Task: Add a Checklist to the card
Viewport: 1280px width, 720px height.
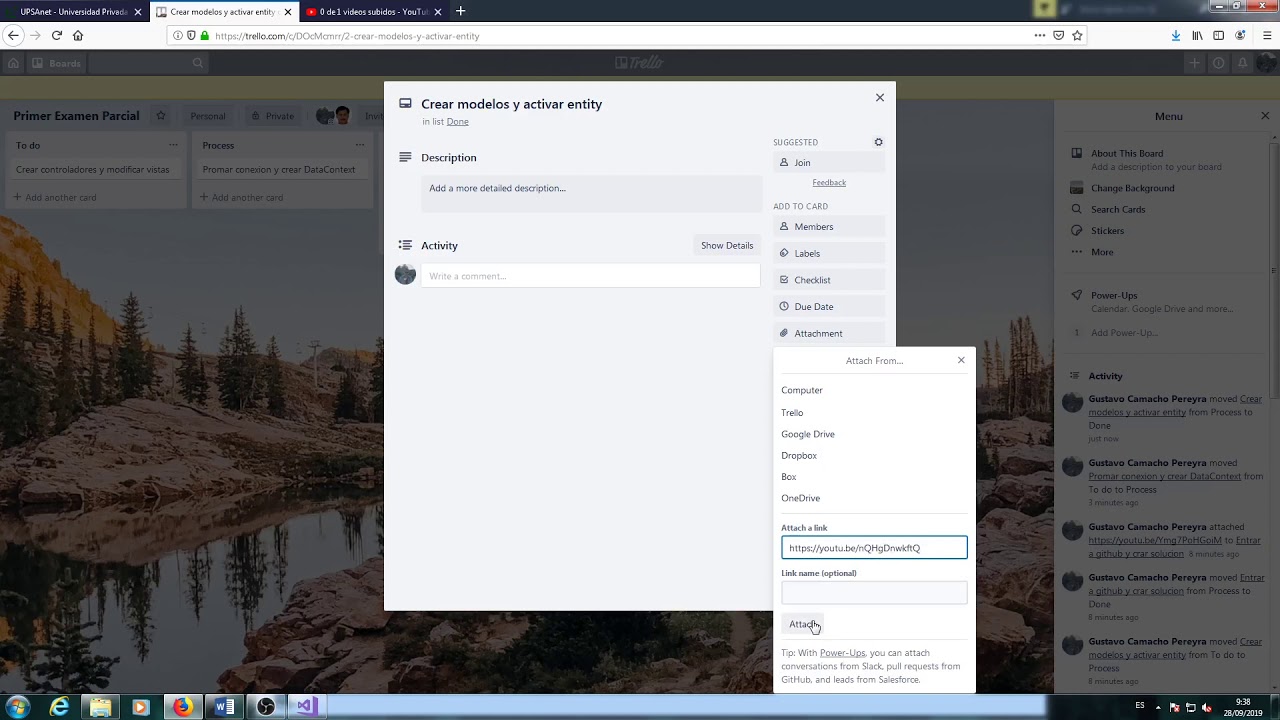Action: (829, 280)
